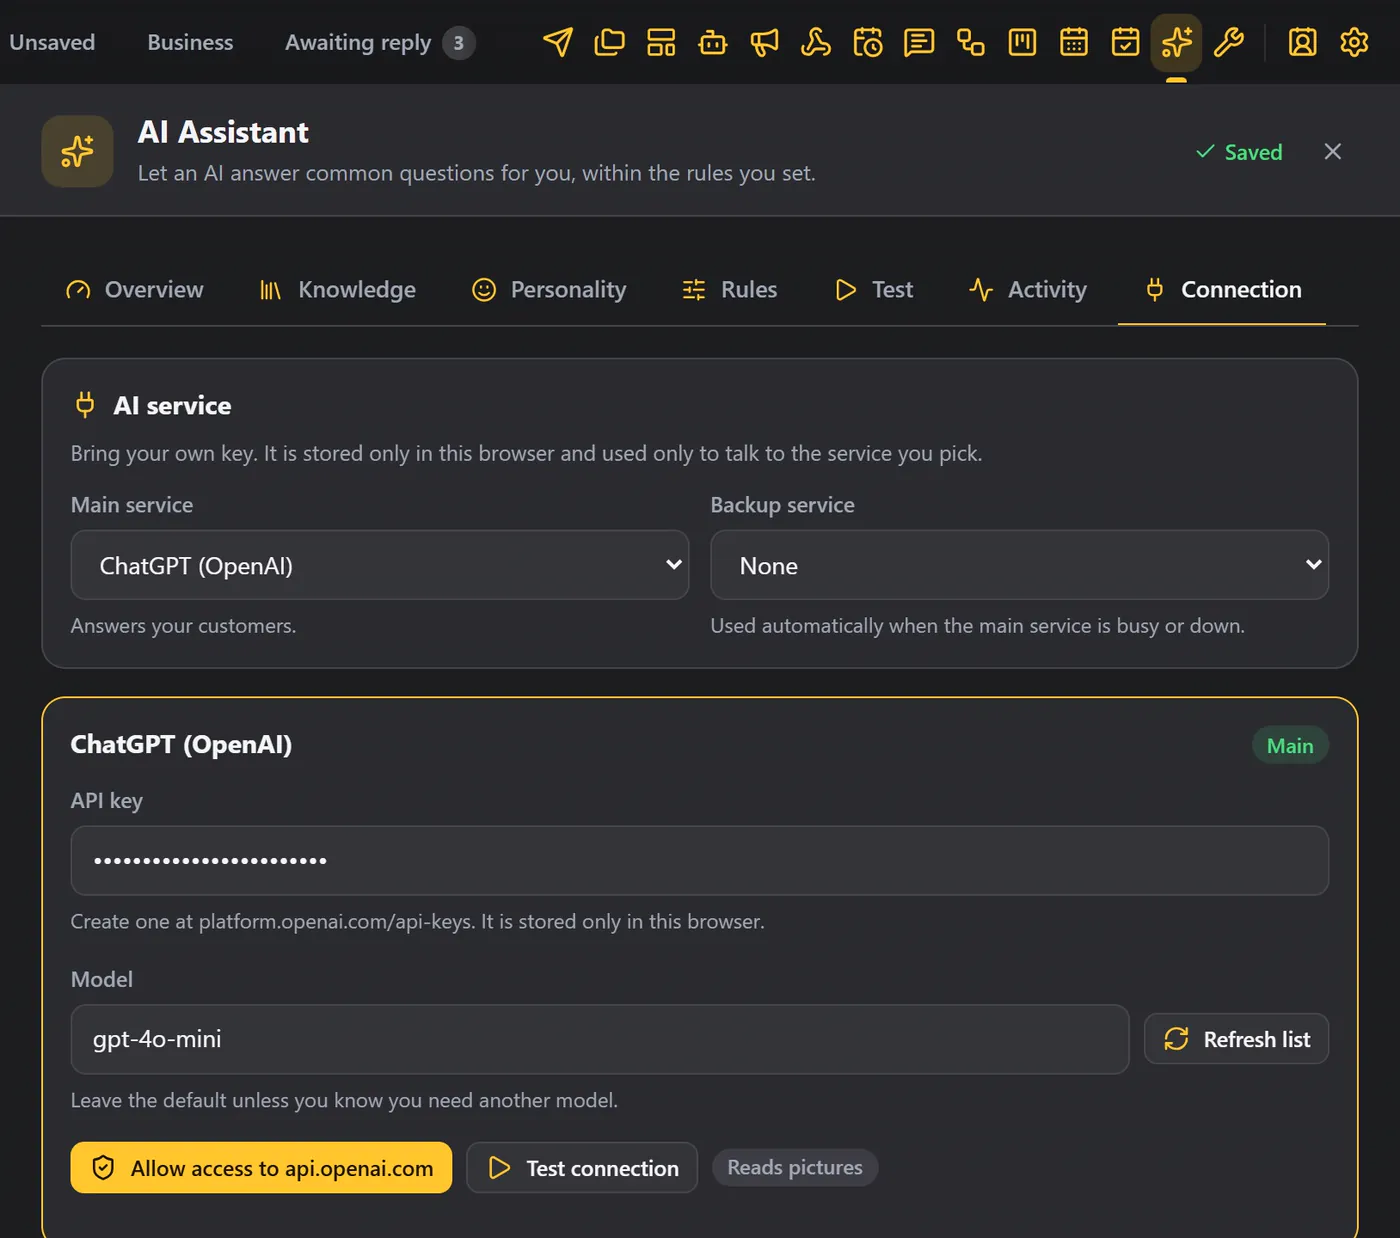Screen dimensions: 1400x1238
Task: Open the chat message lines icon
Action: (x=919, y=42)
